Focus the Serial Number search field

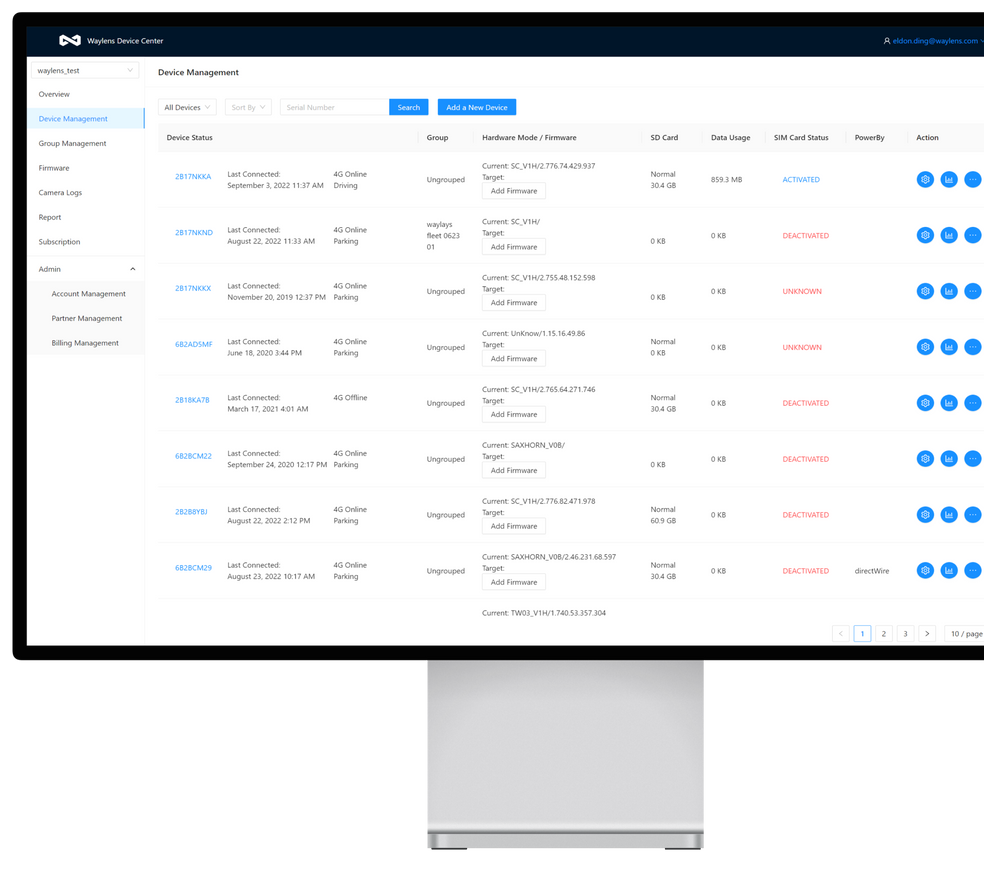click(x=334, y=107)
